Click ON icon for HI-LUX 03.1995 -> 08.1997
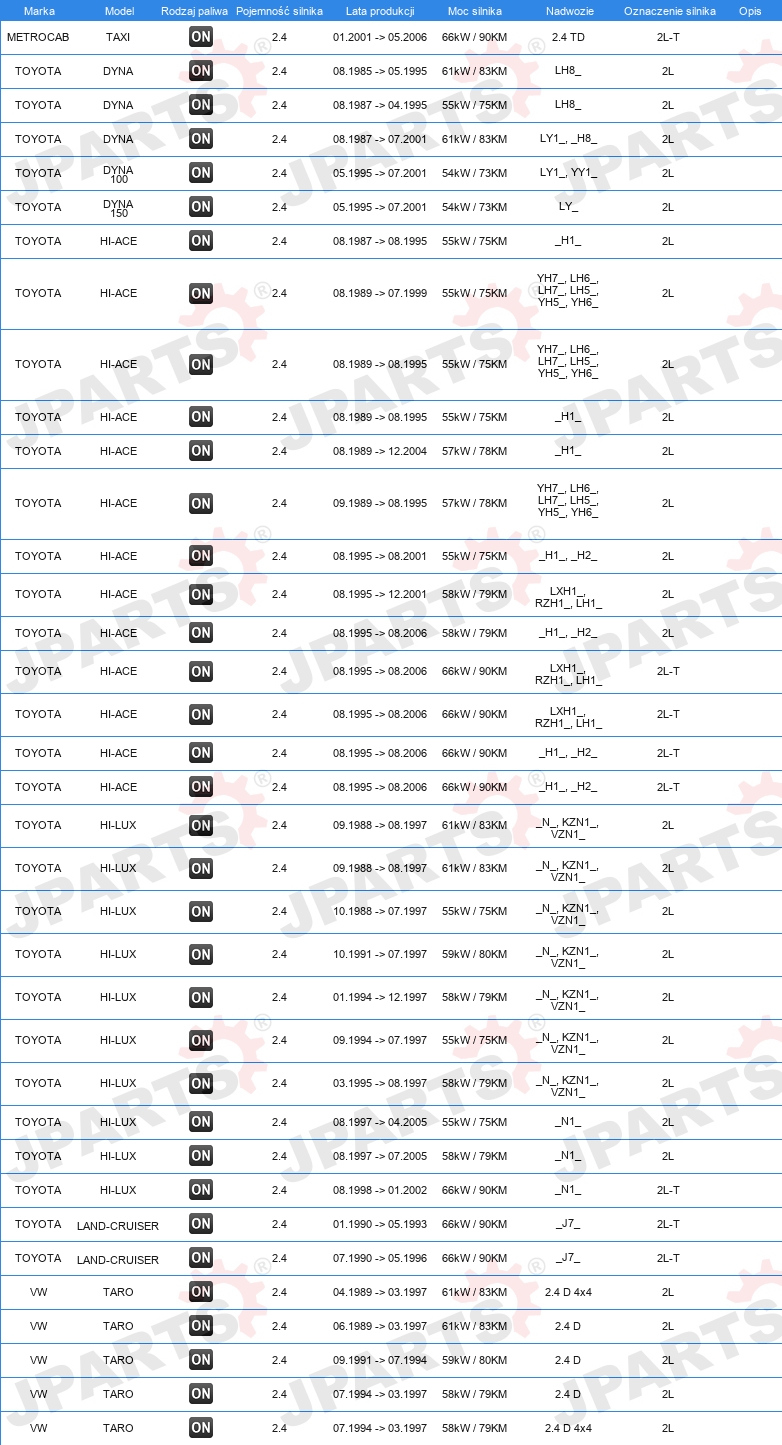The image size is (782, 1445). 201,1083
